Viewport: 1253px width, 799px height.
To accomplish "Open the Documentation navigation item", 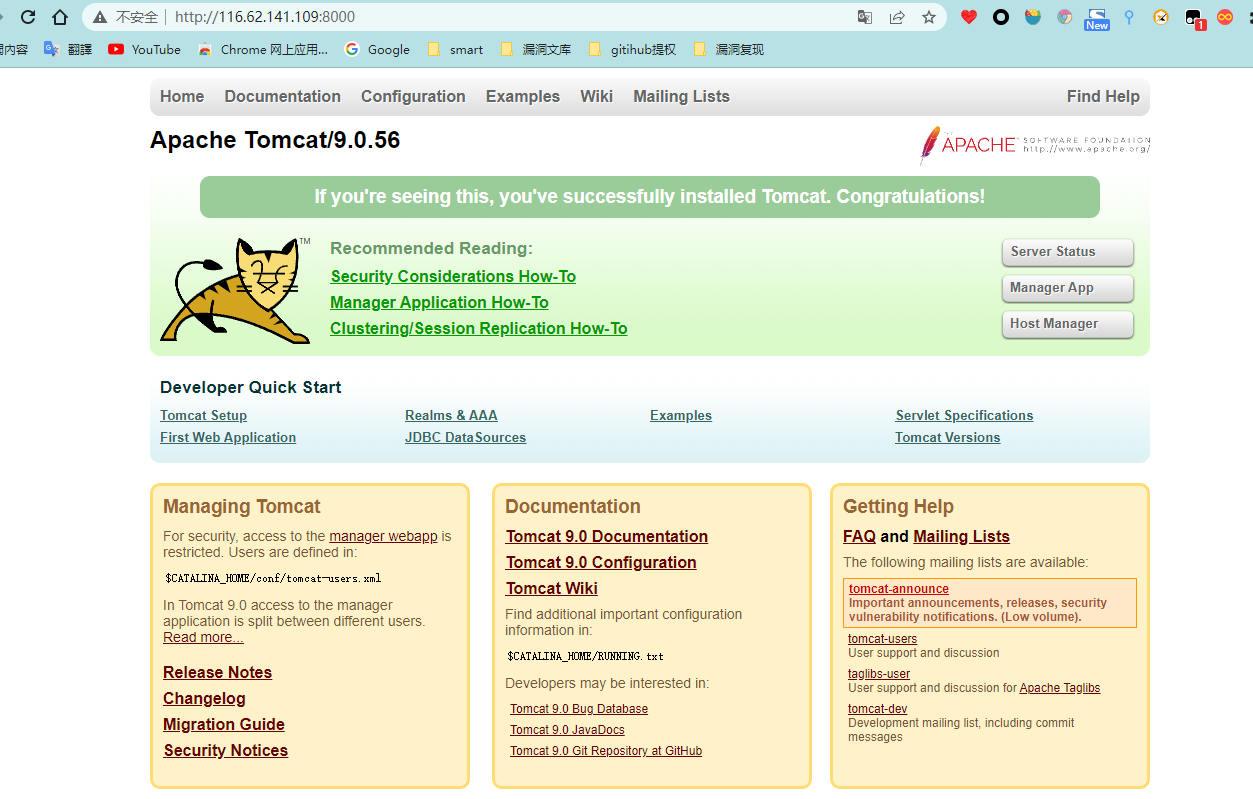I will pyautogui.click(x=282, y=96).
